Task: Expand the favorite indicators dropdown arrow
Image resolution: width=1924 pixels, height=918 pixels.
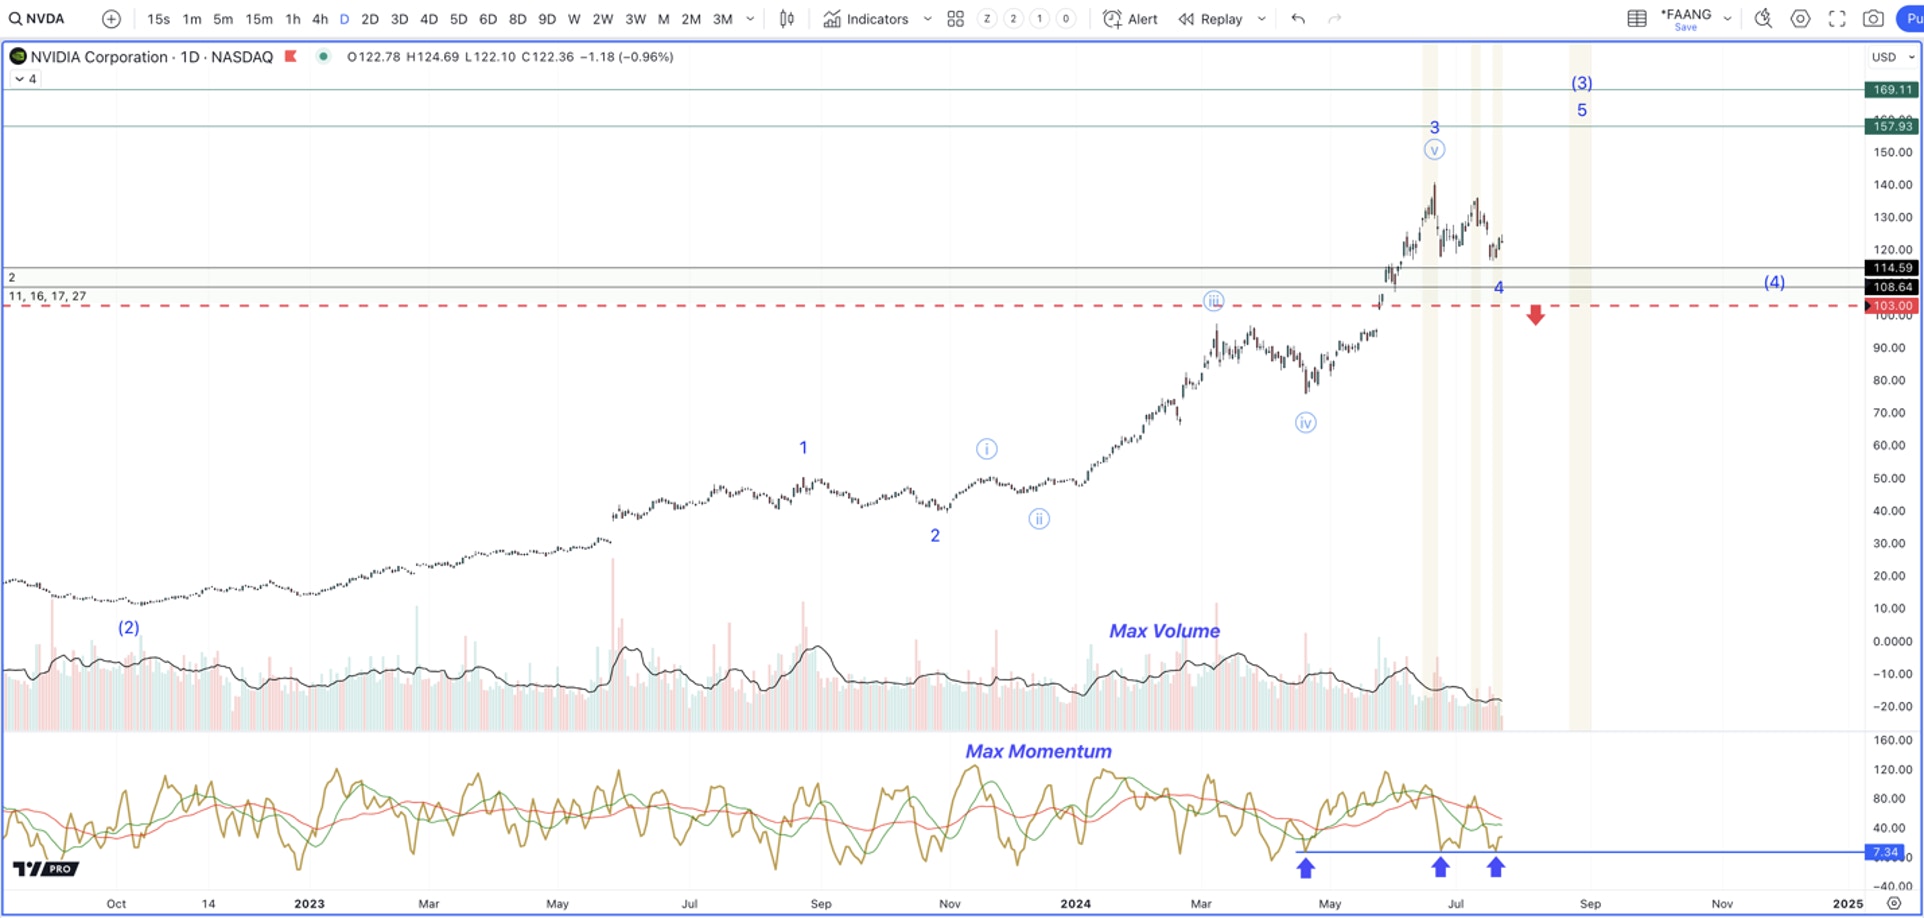Action: click(927, 19)
